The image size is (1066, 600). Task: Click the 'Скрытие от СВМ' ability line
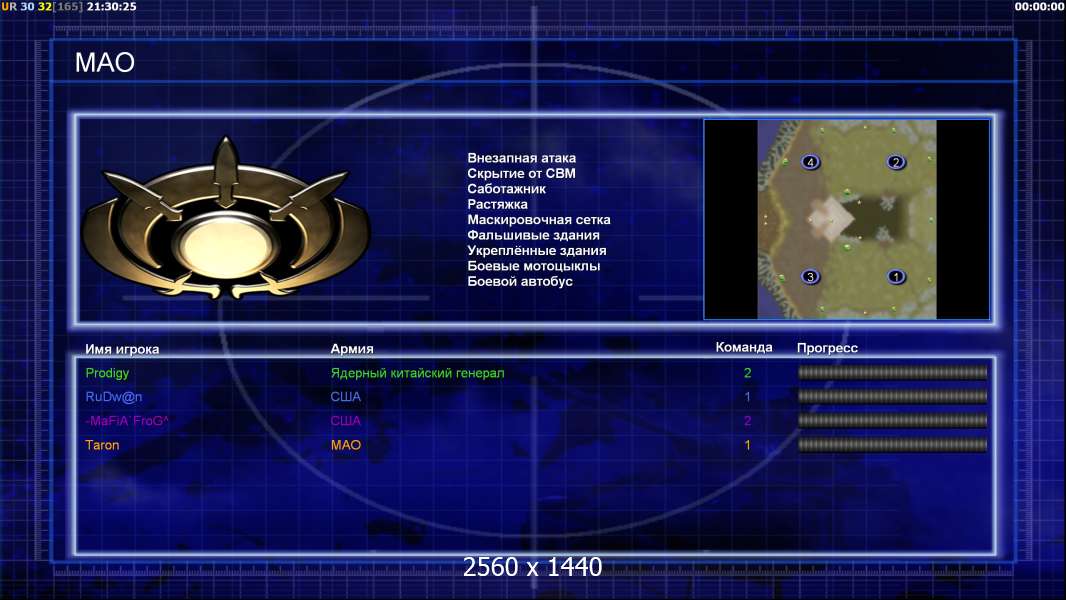tap(521, 173)
